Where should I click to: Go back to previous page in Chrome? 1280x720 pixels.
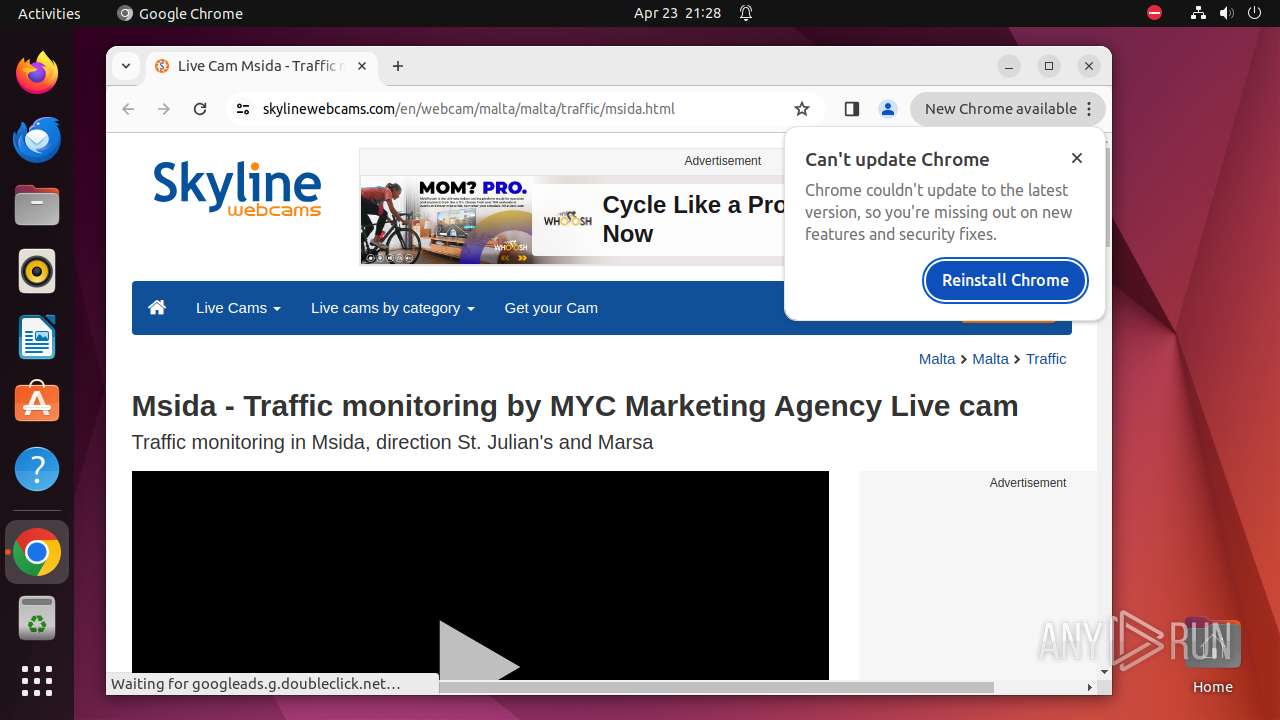coord(128,109)
